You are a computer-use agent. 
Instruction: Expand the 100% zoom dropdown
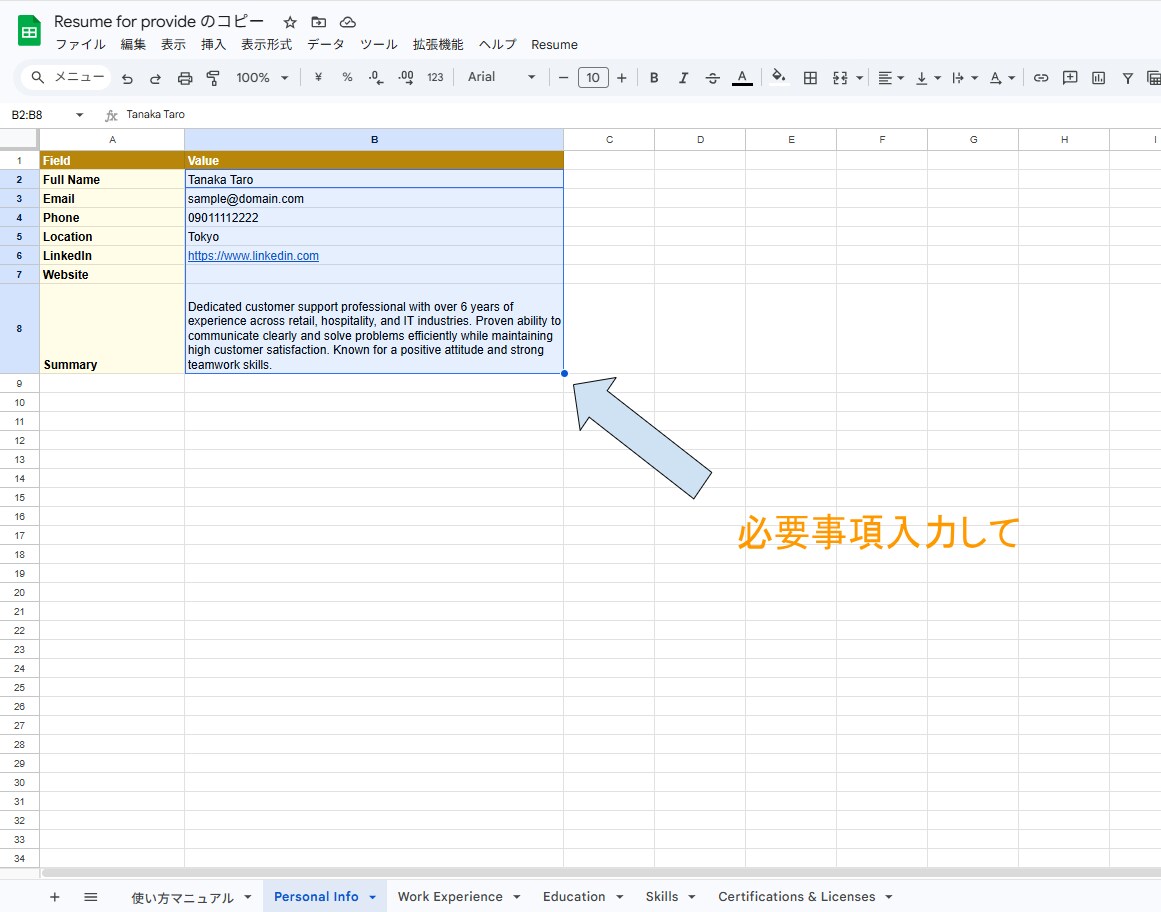(262, 78)
